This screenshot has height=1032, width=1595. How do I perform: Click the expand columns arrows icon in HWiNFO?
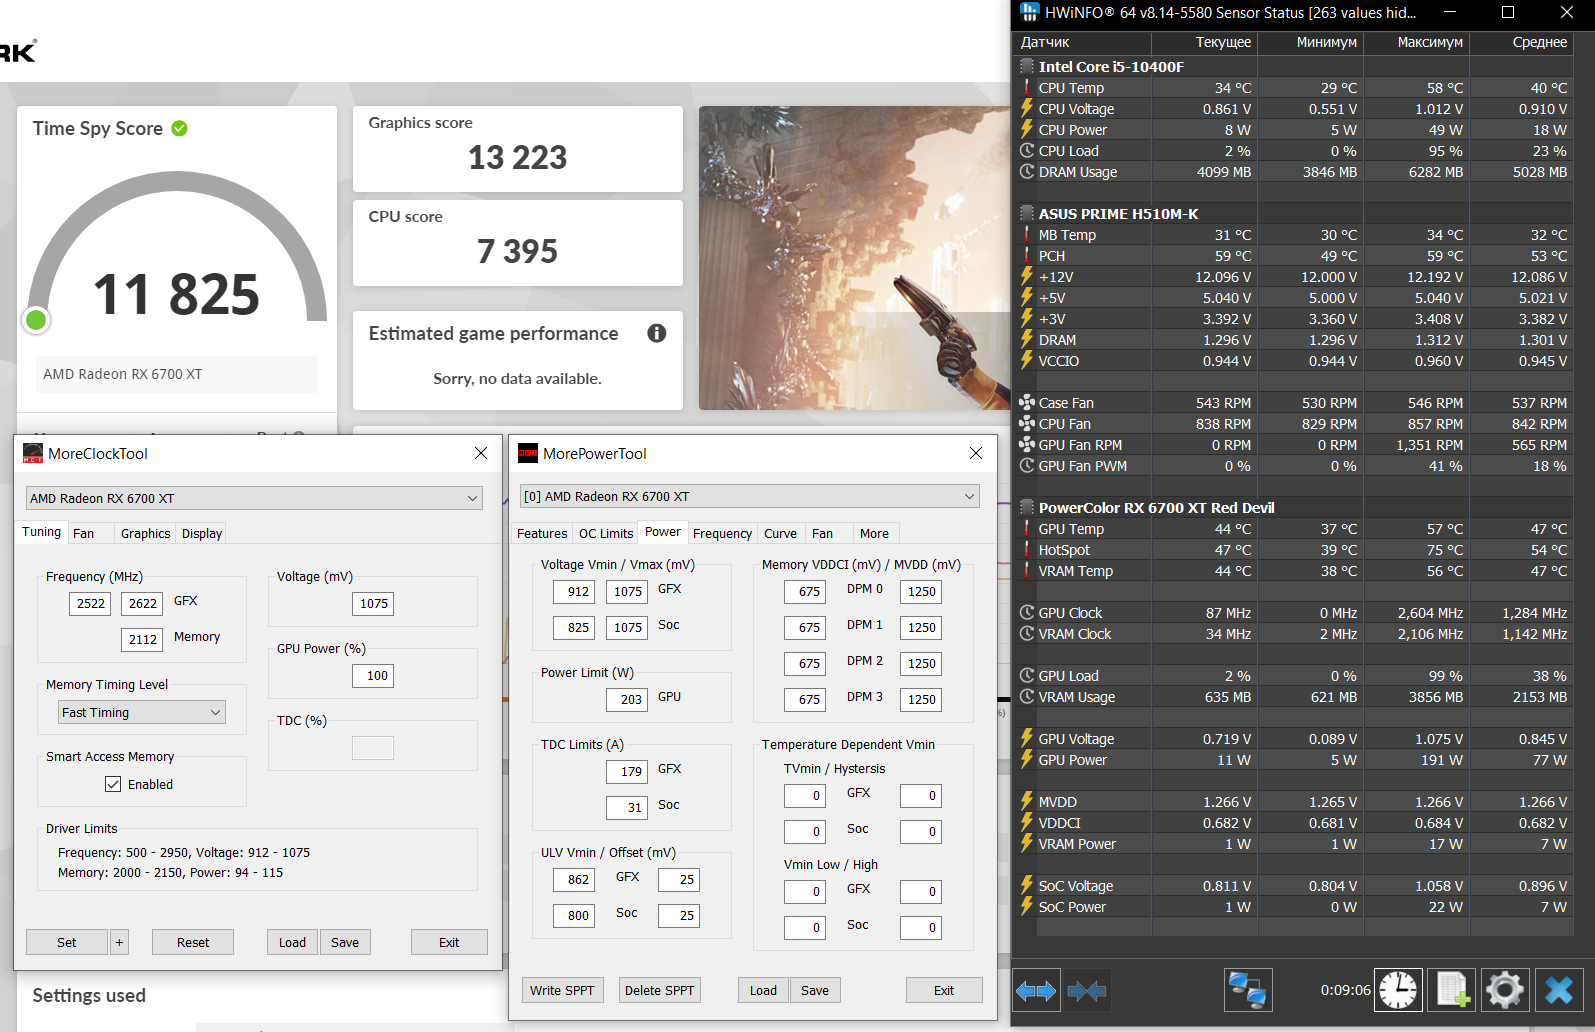tap(1036, 990)
